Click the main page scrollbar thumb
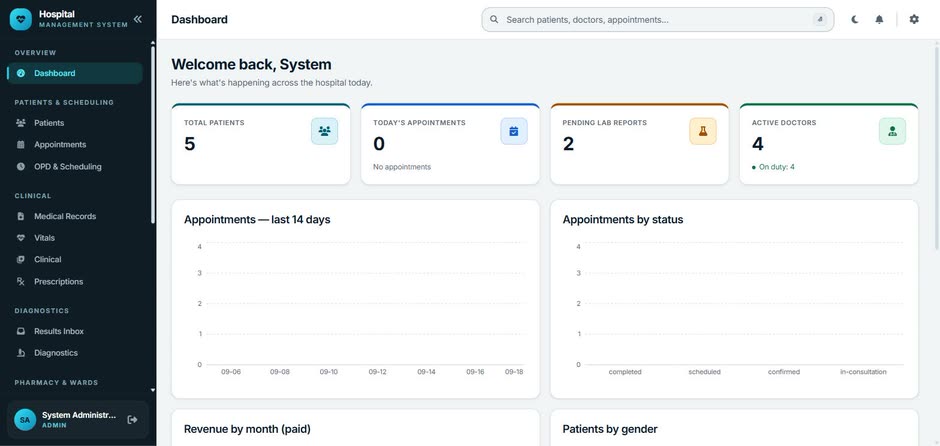 (937, 146)
